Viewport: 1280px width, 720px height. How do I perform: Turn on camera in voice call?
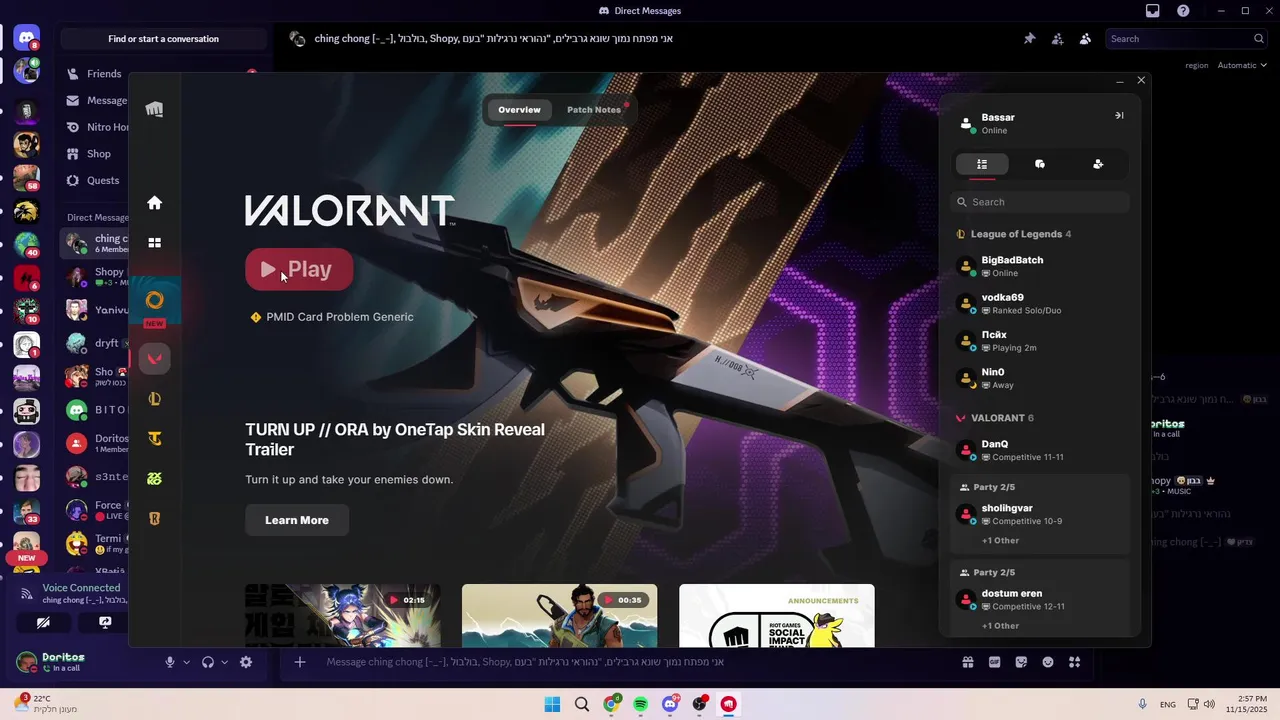tap(43, 622)
